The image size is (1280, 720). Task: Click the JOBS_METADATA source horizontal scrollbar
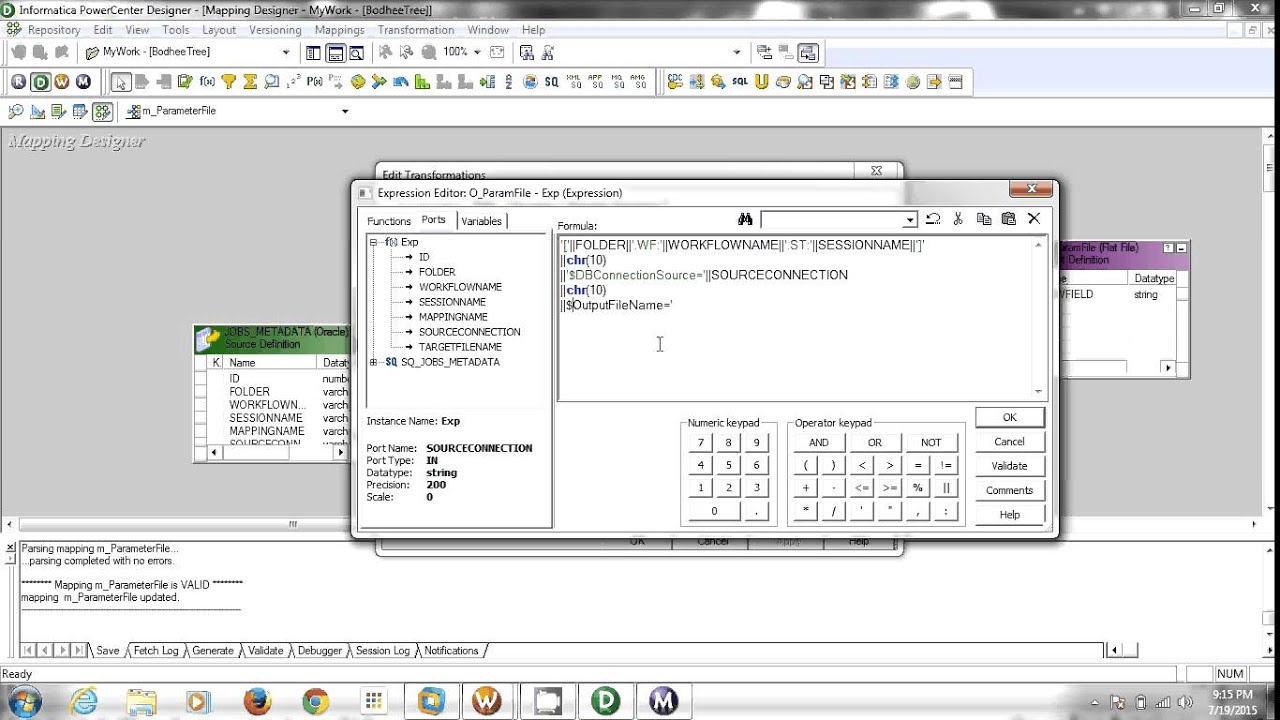coord(275,453)
